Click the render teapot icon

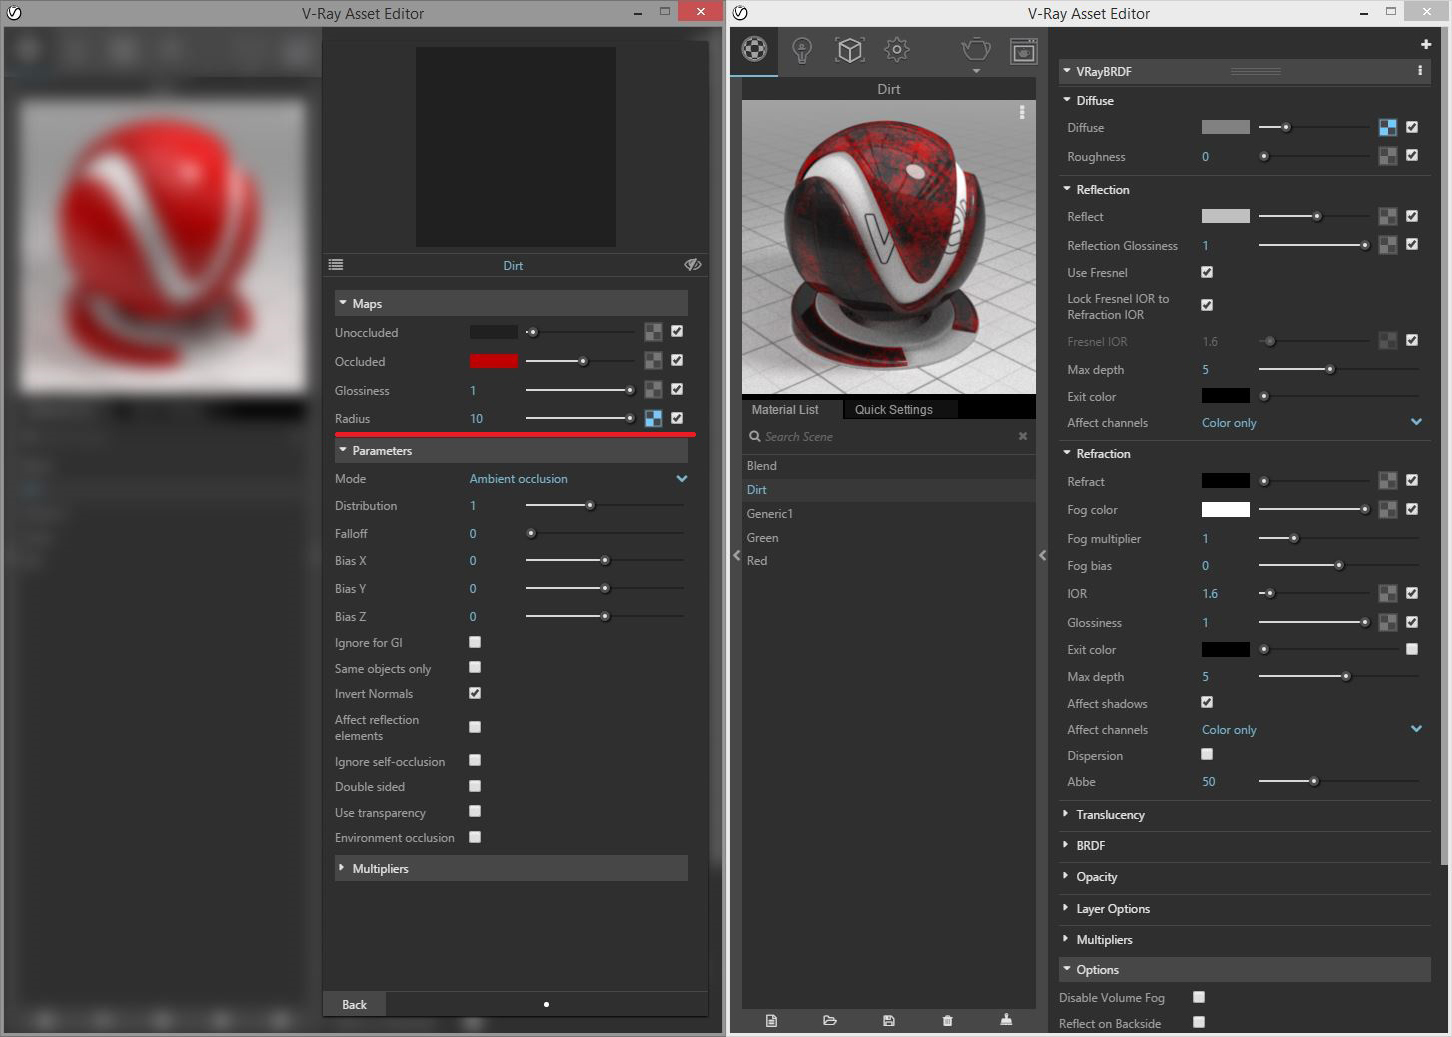pyautogui.click(x=975, y=50)
